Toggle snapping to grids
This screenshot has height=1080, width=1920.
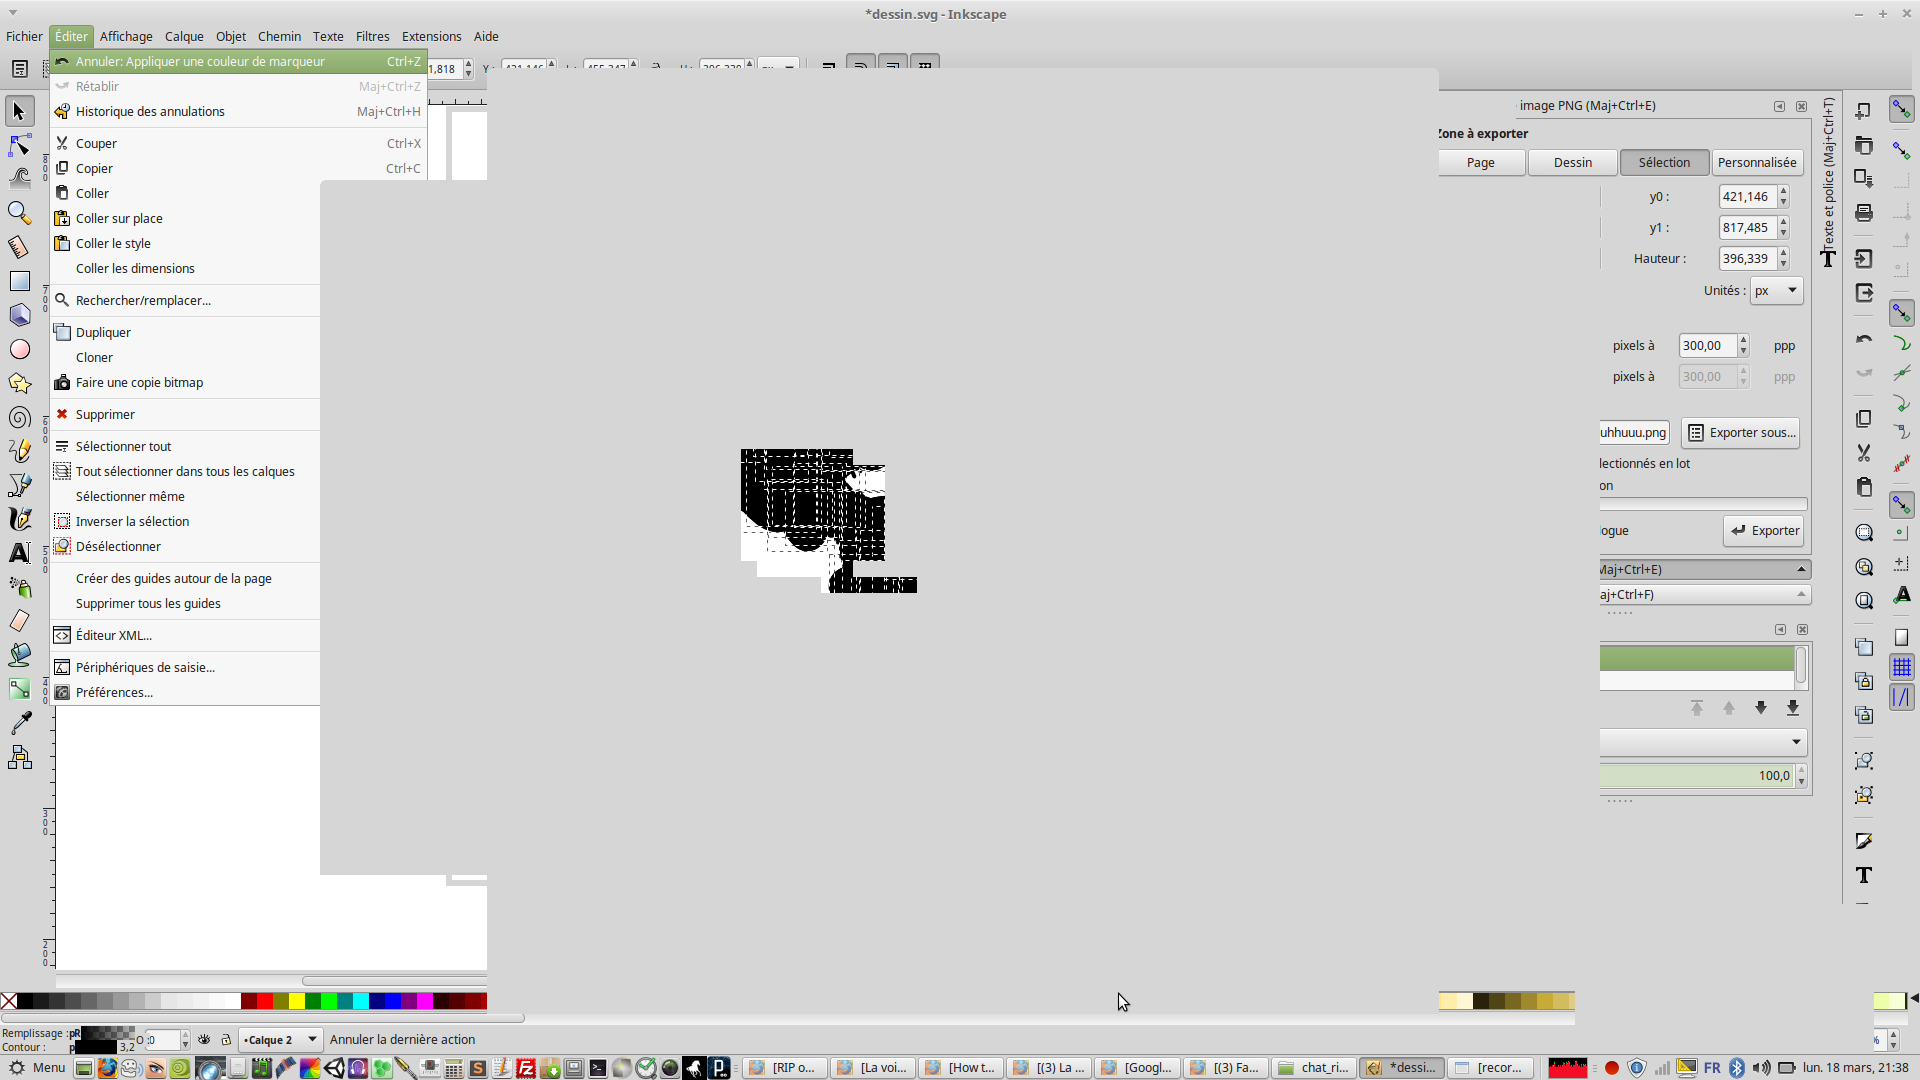[1902, 667]
